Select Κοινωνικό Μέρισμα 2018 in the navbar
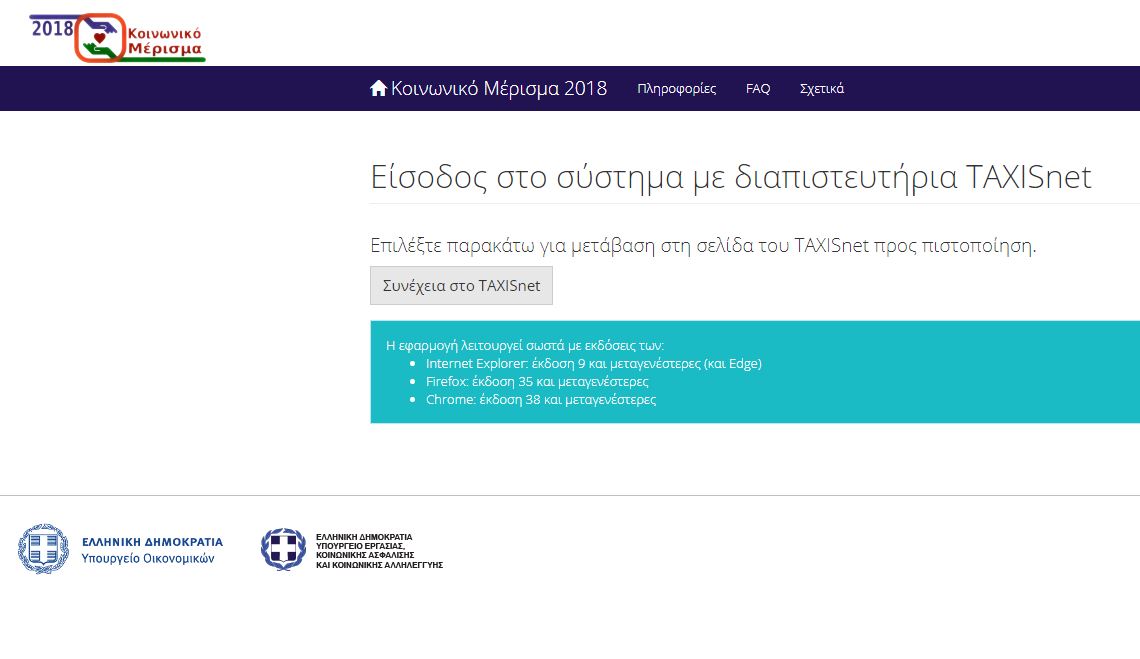 (x=500, y=88)
